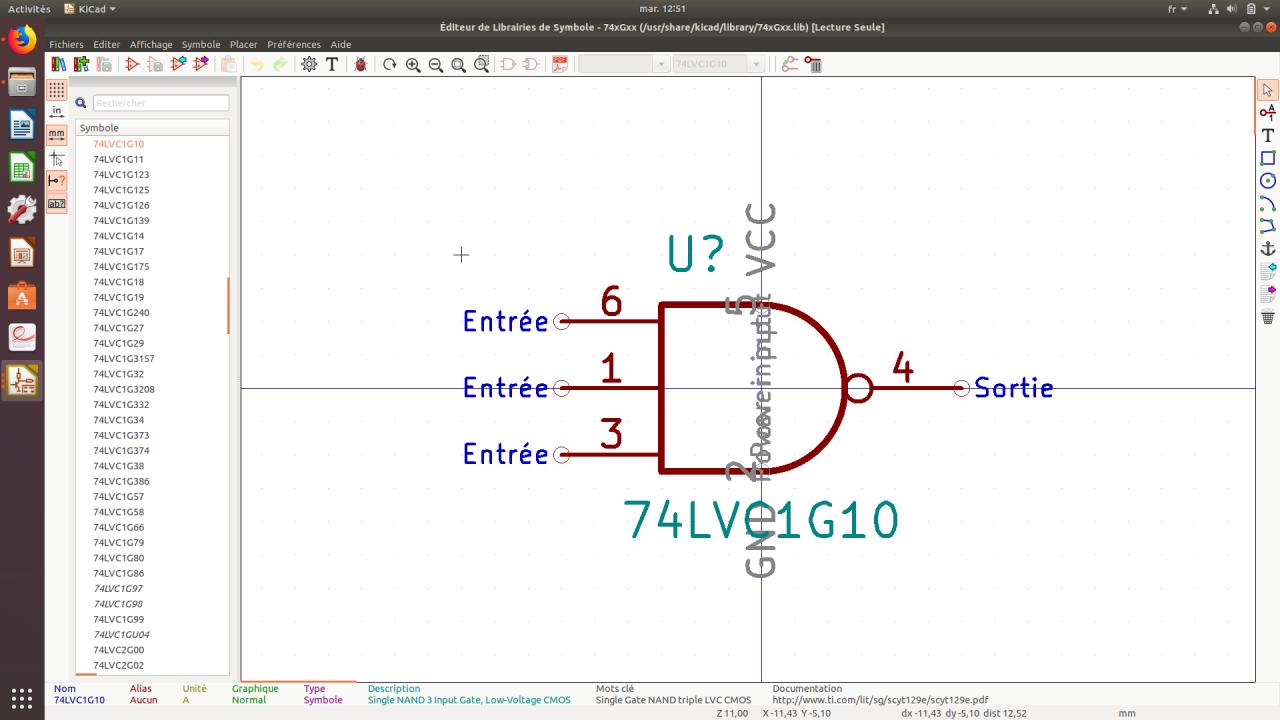Run the symbol check bug icon

coord(361,64)
